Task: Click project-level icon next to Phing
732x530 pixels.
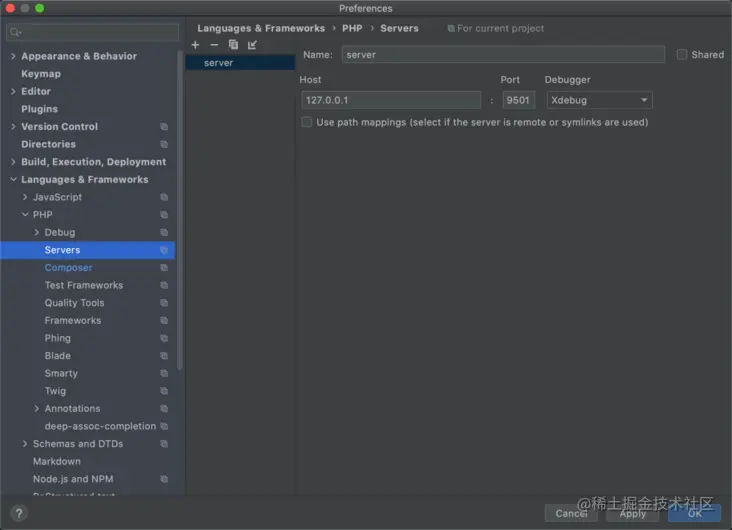Action: [164, 338]
